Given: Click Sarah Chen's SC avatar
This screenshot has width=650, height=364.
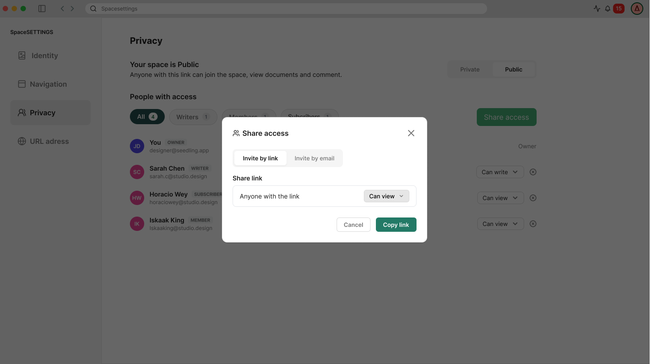Looking at the screenshot, I should tap(137, 172).
